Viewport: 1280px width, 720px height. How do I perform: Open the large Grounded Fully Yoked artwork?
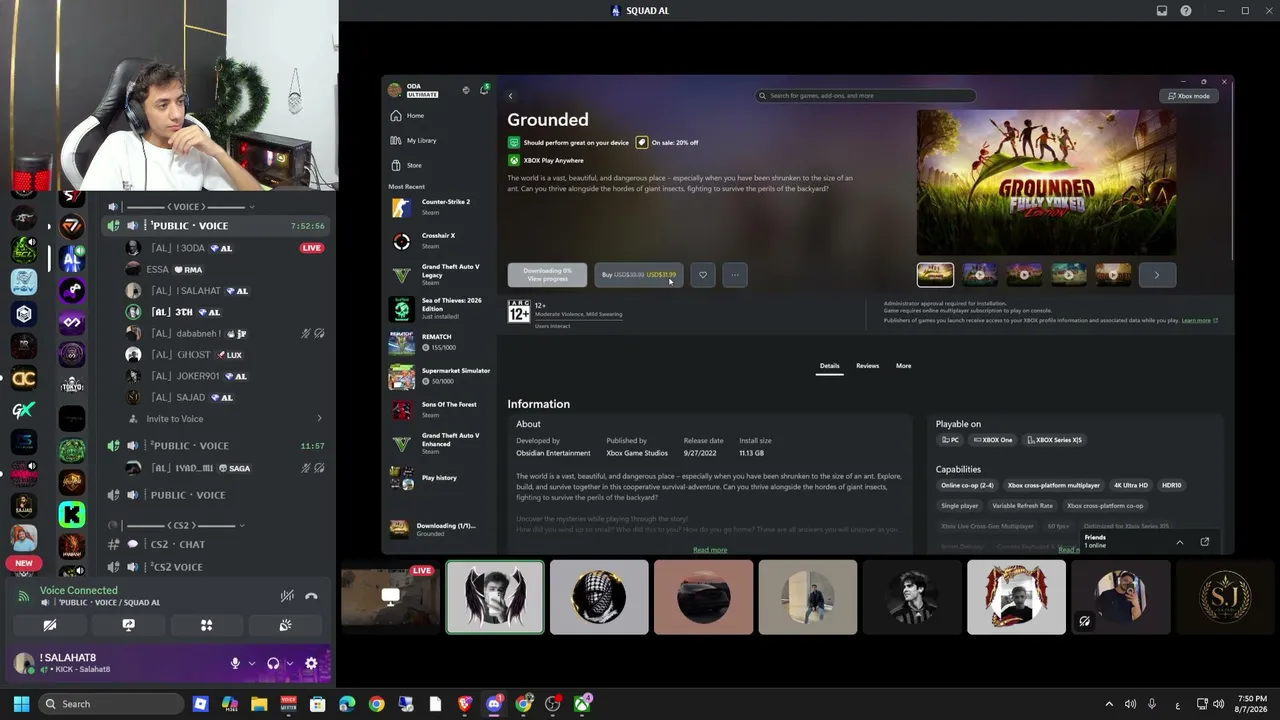click(x=1046, y=182)
